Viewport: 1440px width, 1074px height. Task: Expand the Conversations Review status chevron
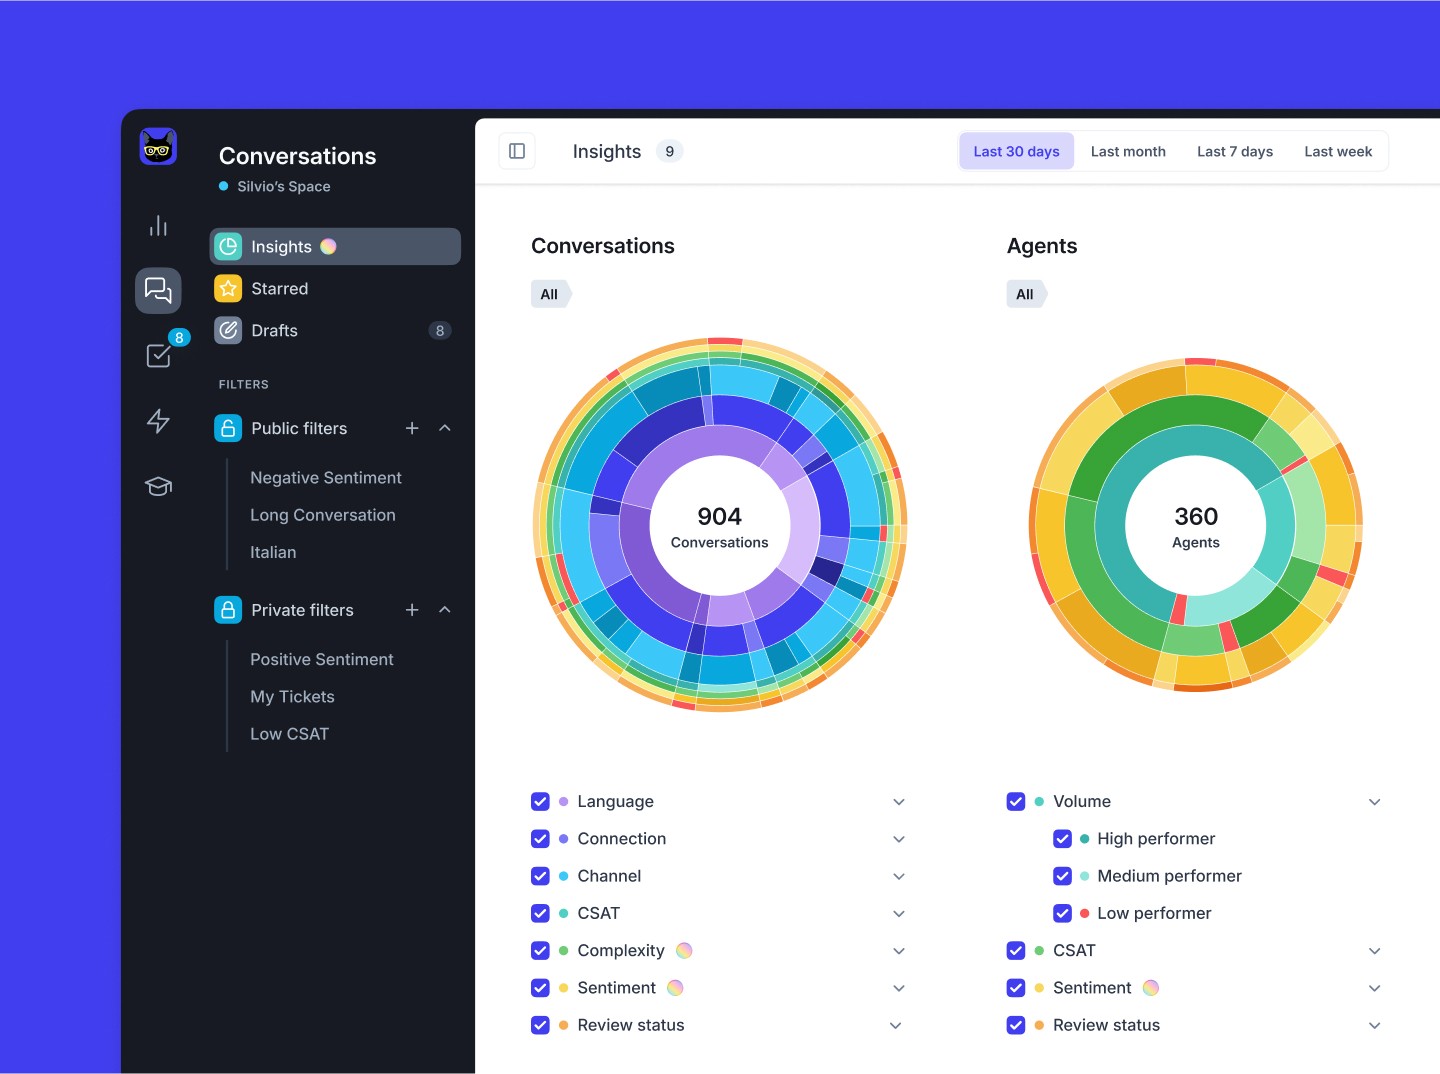click(x=896, y=1025)
